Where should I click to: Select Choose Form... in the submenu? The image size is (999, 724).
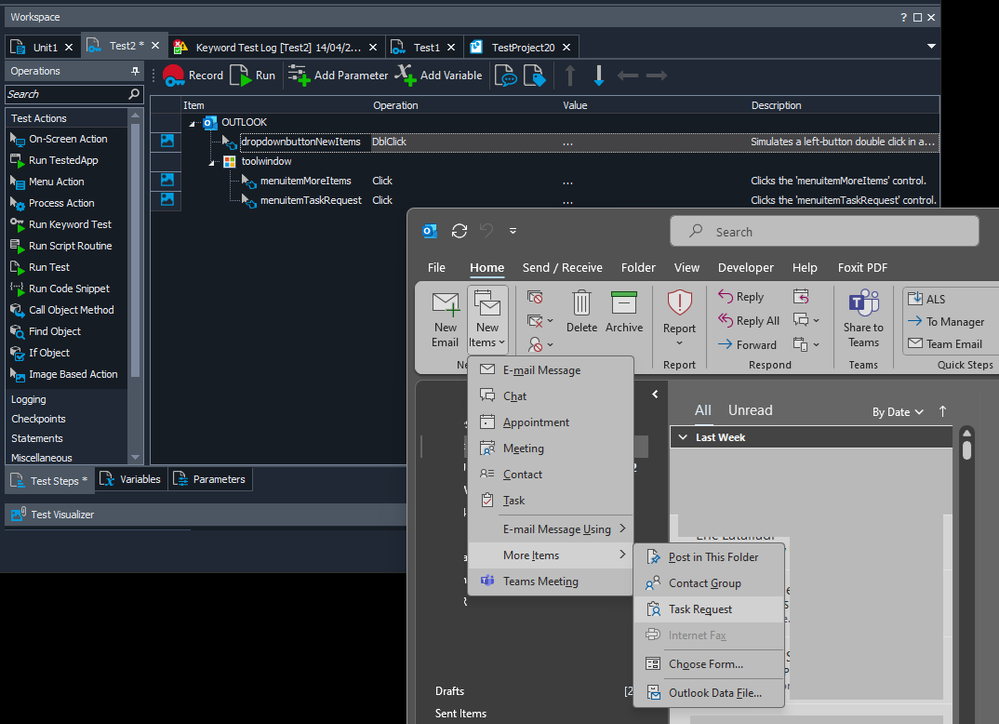(x=709, y=664)
